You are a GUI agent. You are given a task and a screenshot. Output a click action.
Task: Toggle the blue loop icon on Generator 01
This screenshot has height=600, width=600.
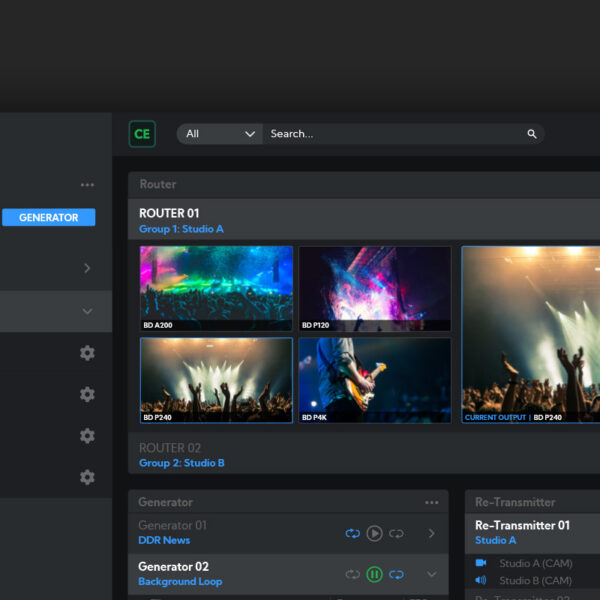(x=352, y=534)
